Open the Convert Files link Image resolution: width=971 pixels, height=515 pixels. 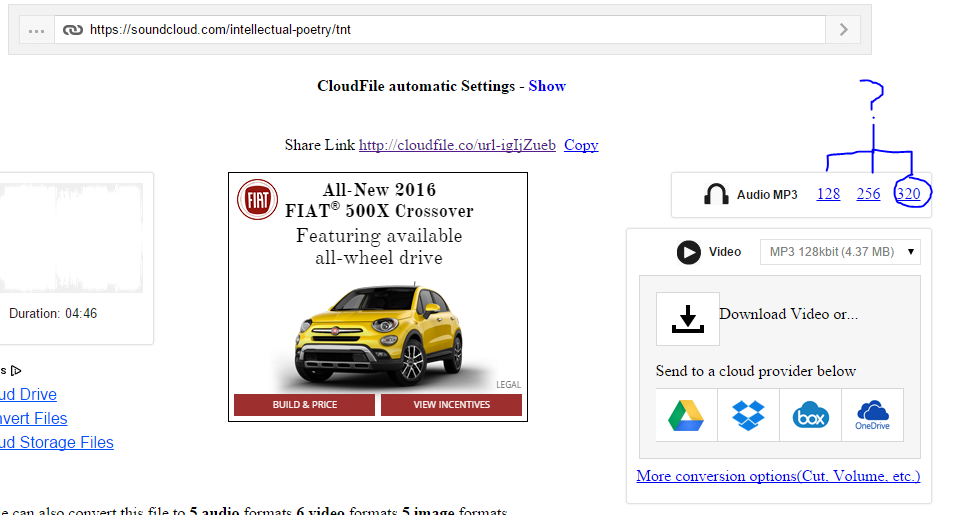point(33,418)
